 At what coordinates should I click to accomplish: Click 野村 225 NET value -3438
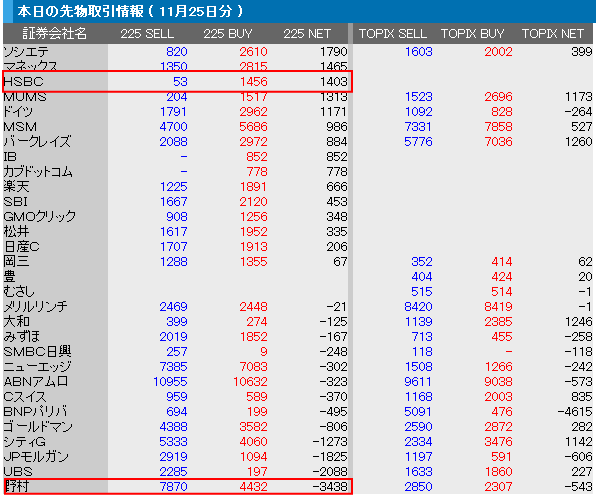click(x=330, y=486)
